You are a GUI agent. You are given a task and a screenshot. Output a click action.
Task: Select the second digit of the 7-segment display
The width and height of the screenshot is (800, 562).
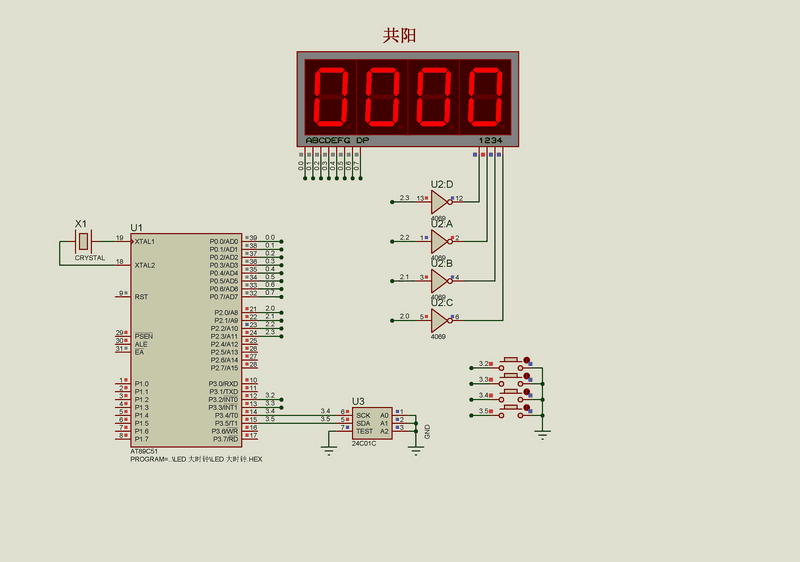(382, 97)
